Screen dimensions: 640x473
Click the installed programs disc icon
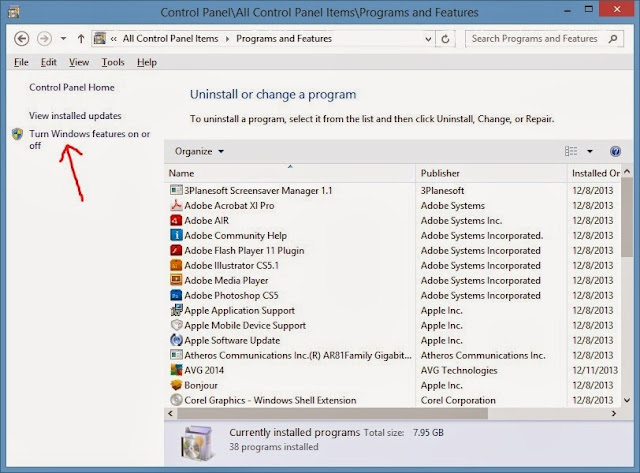click(198, 443)
